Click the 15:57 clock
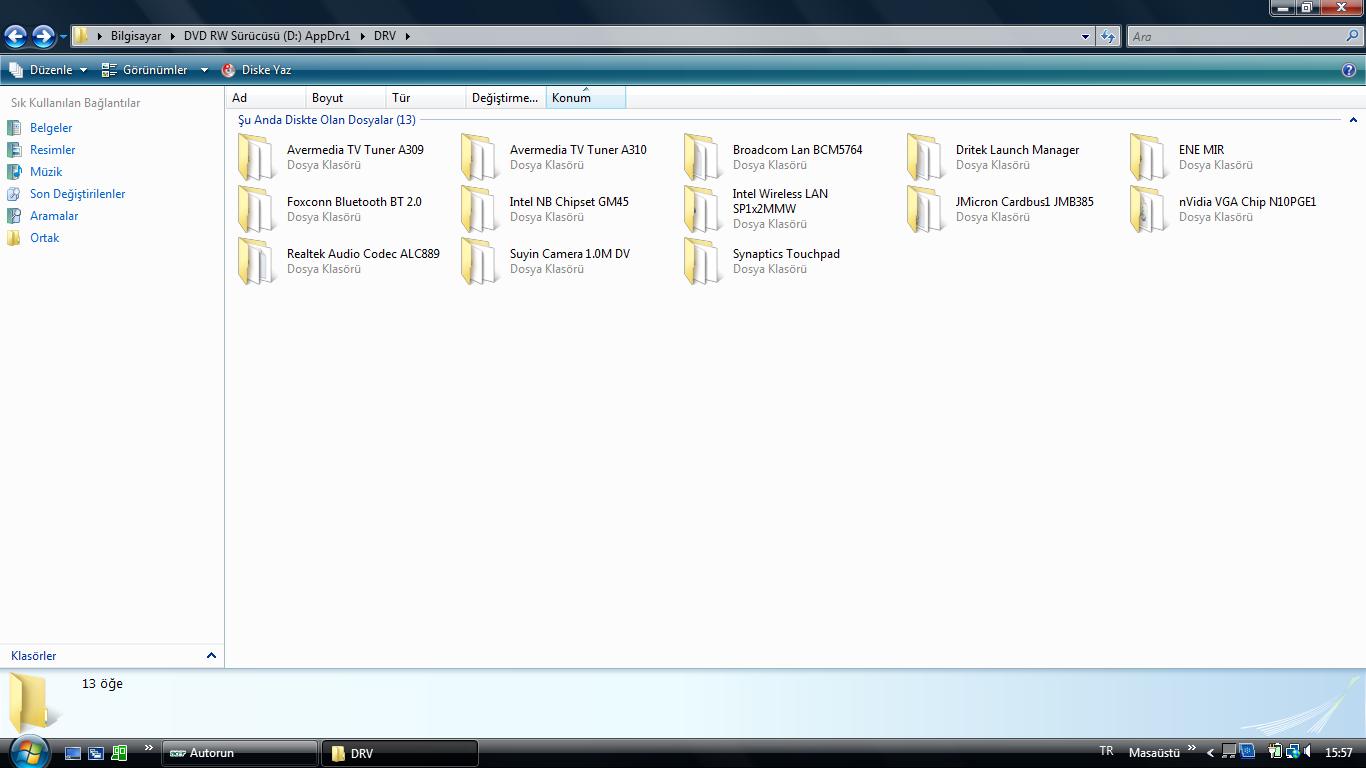Screen dimensions: 1366x768 coord(1338,753)
